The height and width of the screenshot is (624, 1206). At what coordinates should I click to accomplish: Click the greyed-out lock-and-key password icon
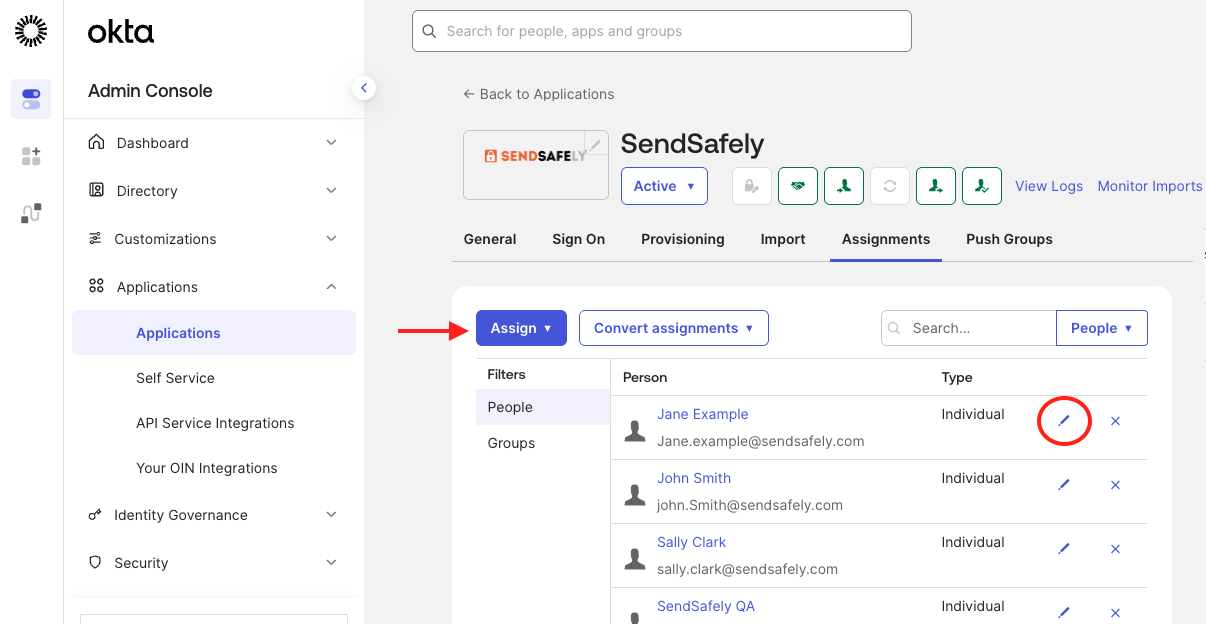[x=752, y=186]
